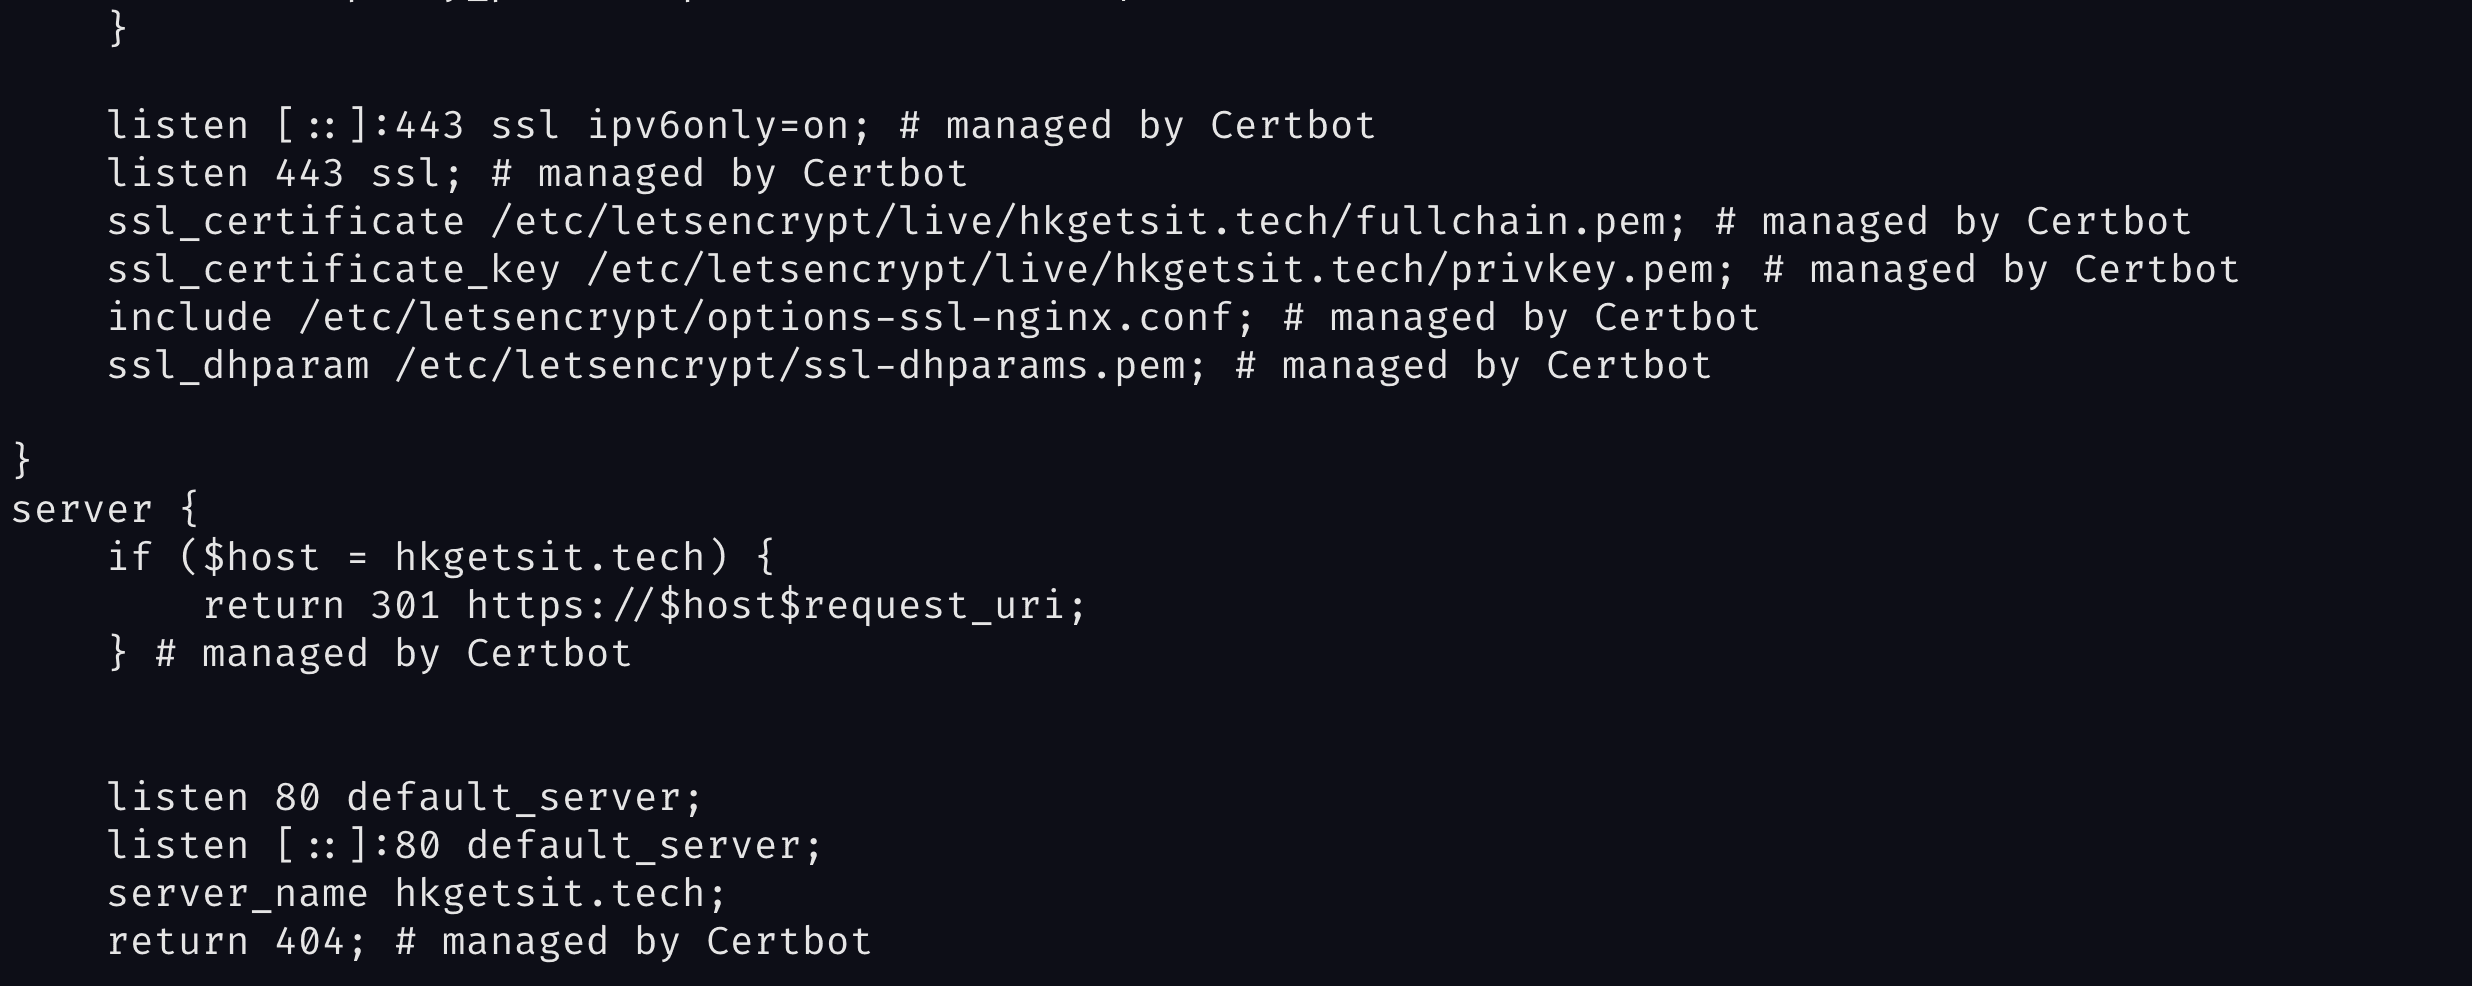Click the 'ssl_dhparam' directive word

pos(238,366)
